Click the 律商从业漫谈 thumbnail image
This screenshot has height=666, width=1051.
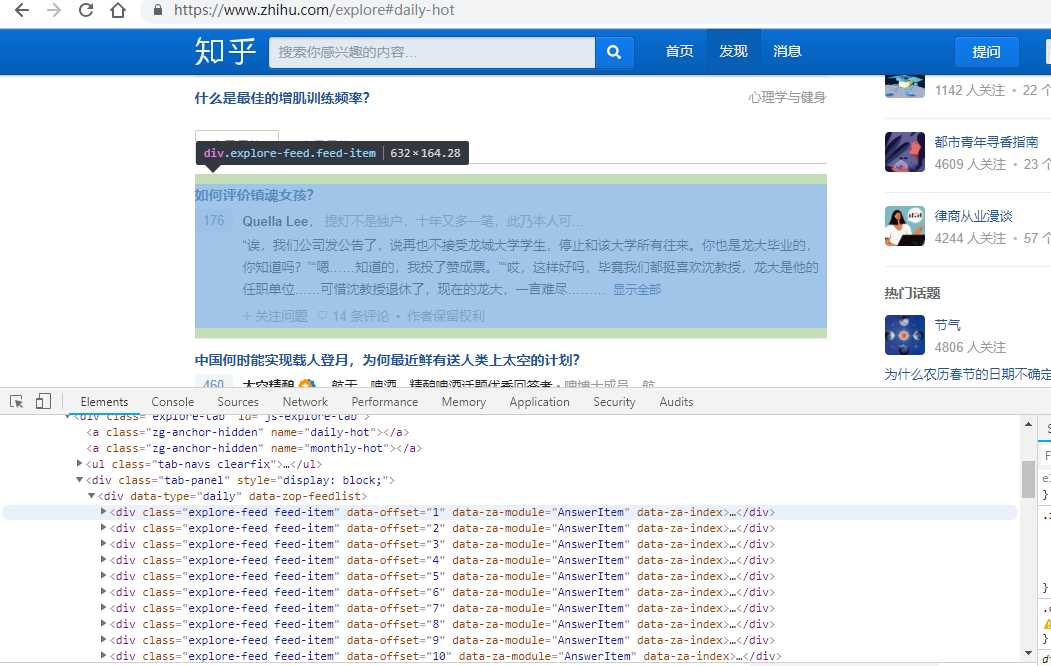coord(904,226)
